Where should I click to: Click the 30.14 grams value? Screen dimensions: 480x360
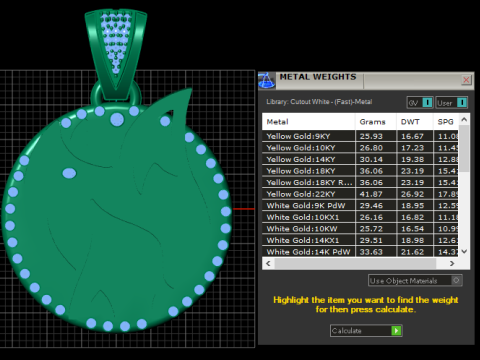(x=371, y=159)
